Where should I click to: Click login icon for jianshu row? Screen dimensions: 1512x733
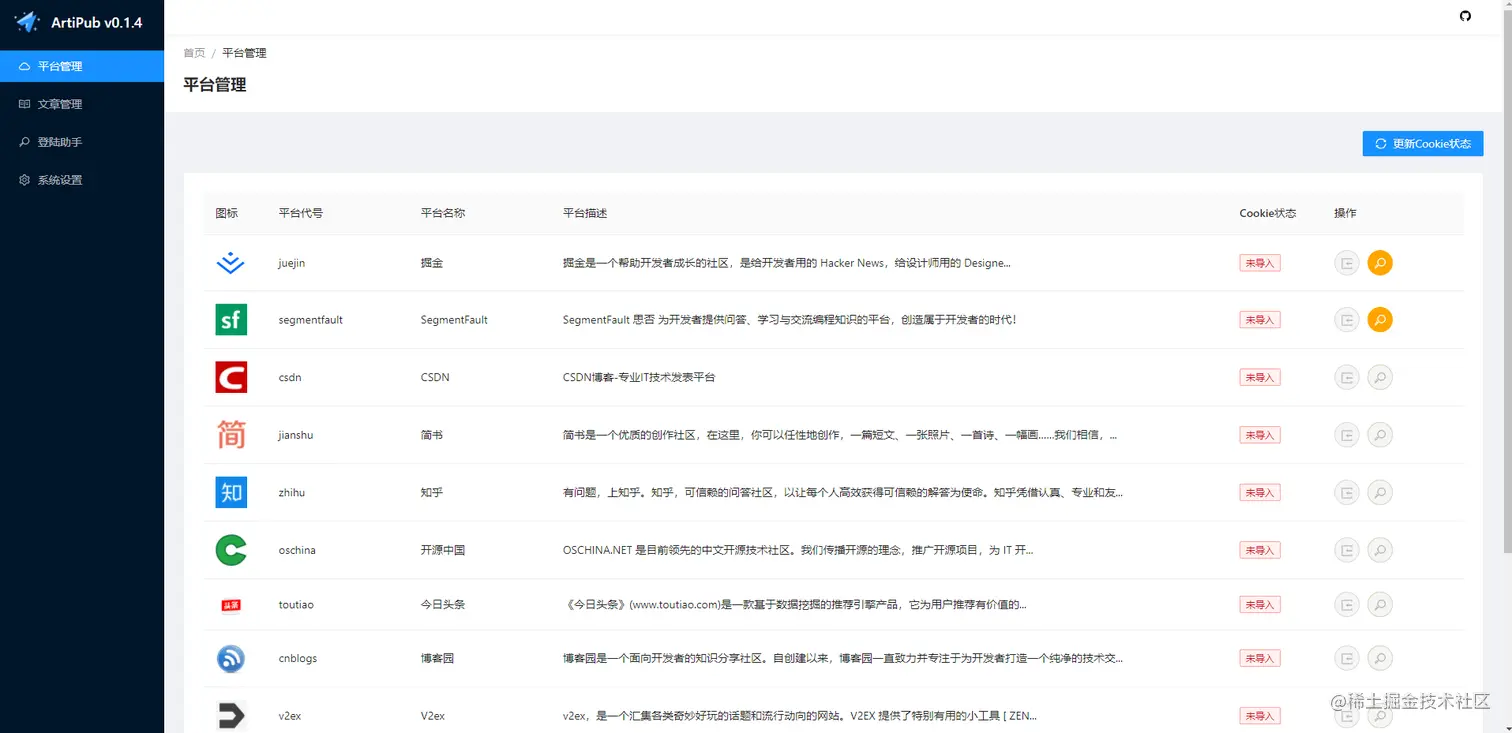[1347, 435]
